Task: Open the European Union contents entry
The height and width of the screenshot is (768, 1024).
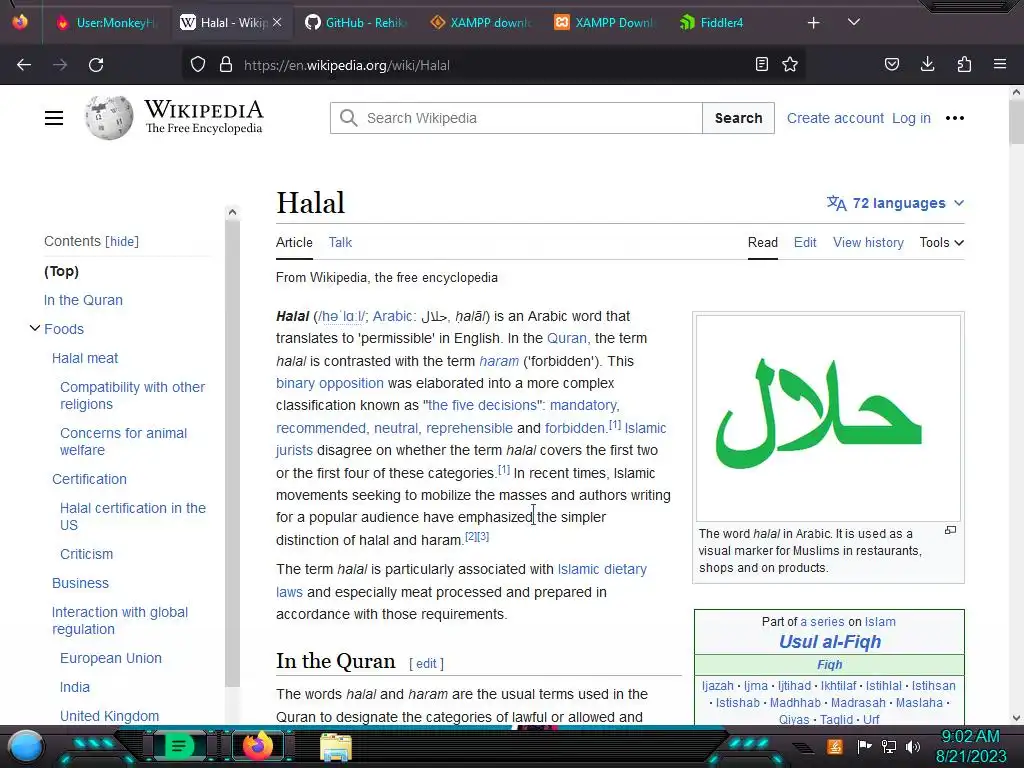Action: click(x=110, y=658)
